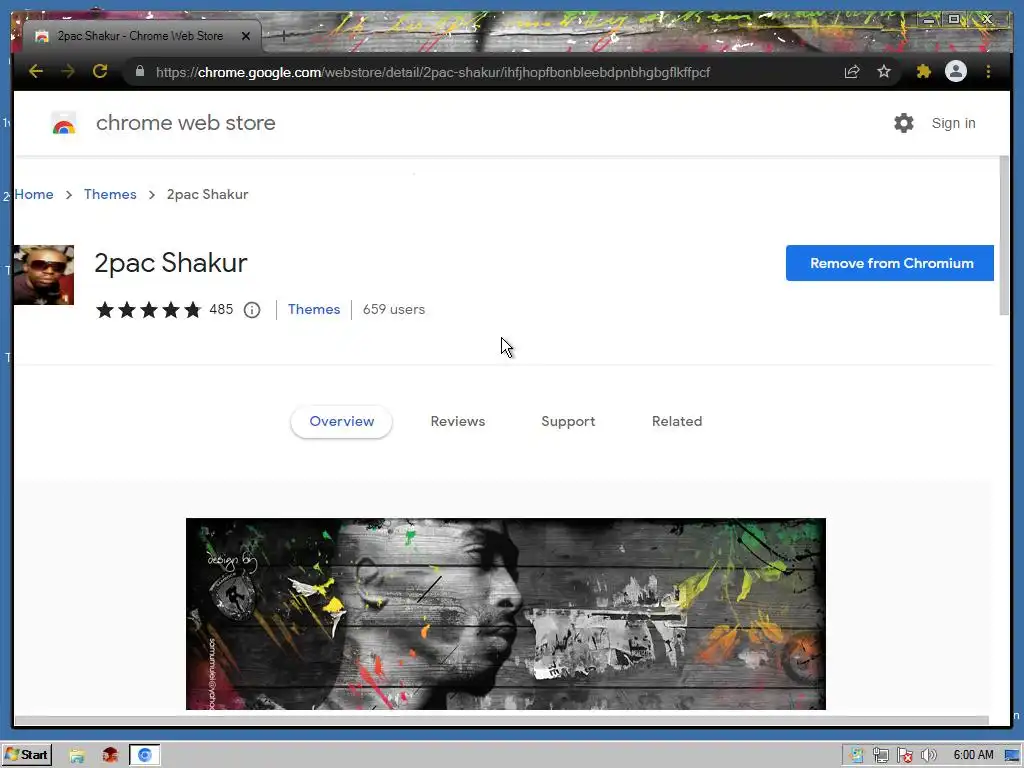This screenshot has width=1024, height=768.
Task: Click the '659 users' text
Action: pos(394,309)
